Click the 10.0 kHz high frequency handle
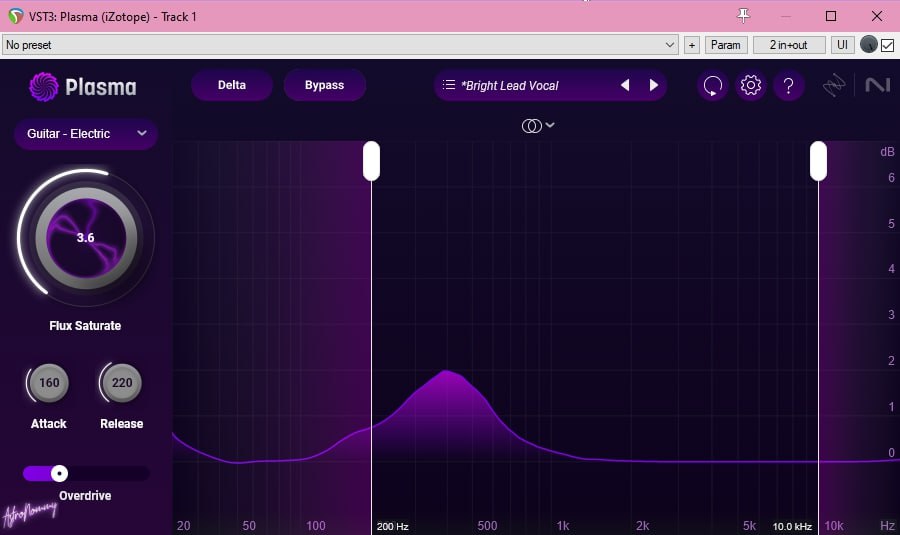This screenshot has width=900, height=535. [x=818, y=161]
